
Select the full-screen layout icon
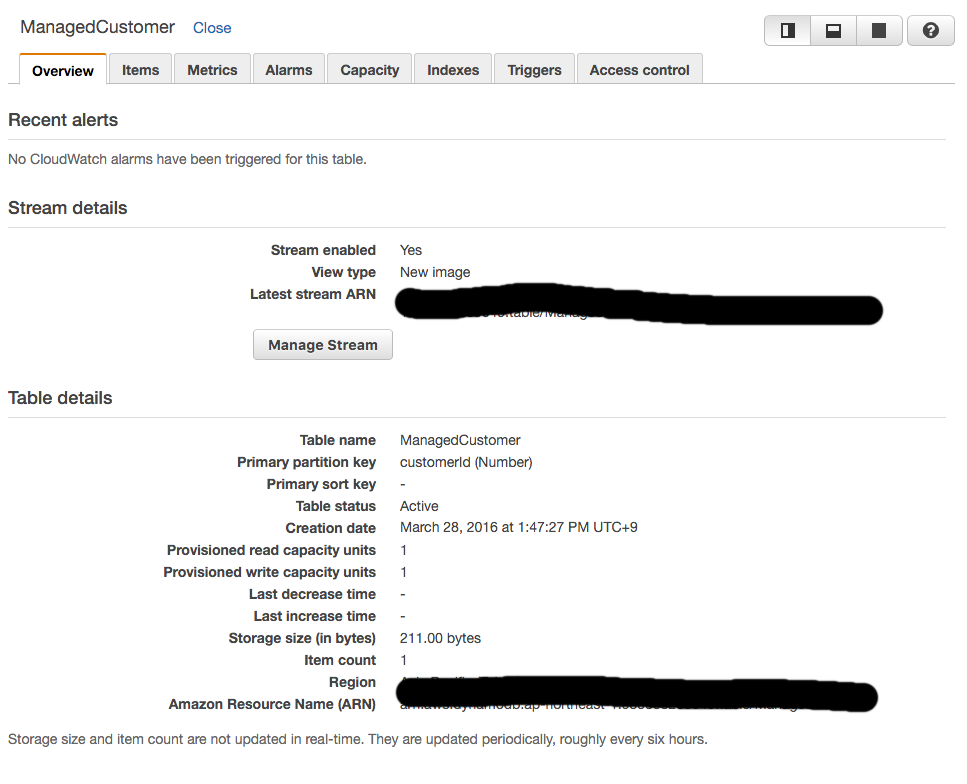click(x=879, y=30)
